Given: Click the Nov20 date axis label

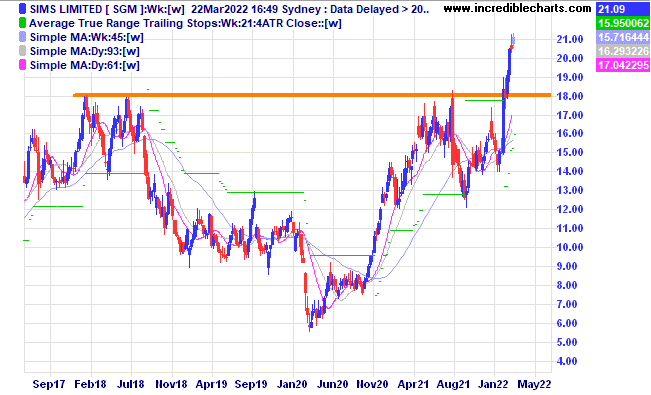Looking at the screenshot, I should (x=373, y=384).
